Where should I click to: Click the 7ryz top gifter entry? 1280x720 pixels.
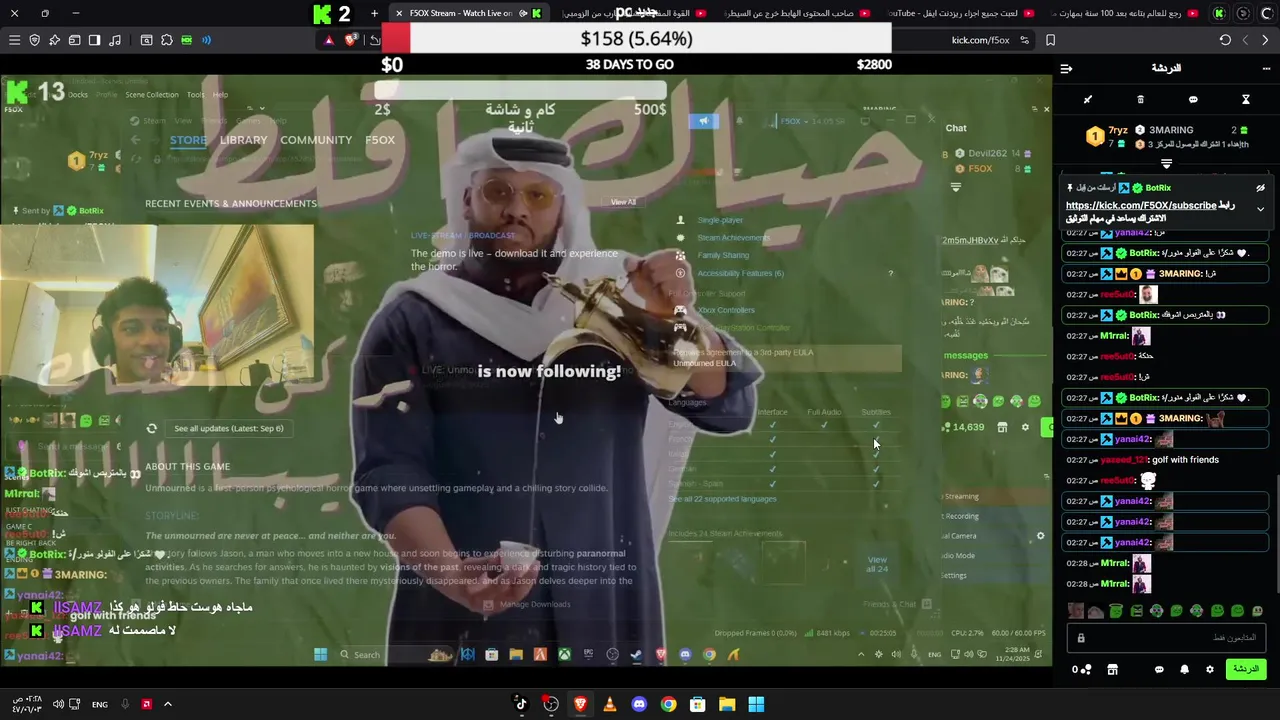tap(1108, 136)
